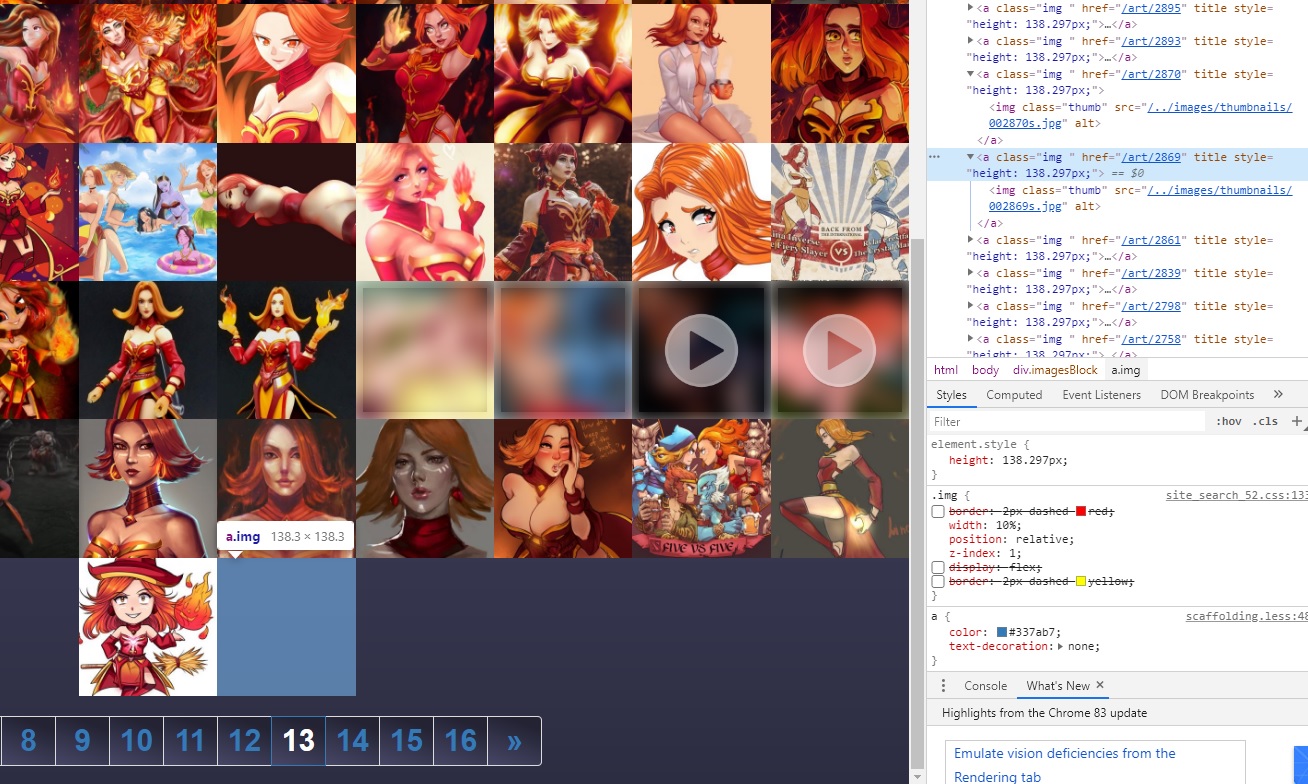Click the current page 13 button
The width and height of the screenshot is (1308, 784).
pos(298,741)
